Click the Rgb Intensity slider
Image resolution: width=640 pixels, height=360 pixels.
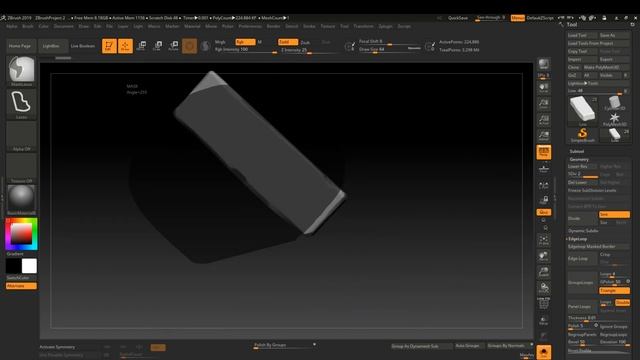click(246, 50)
